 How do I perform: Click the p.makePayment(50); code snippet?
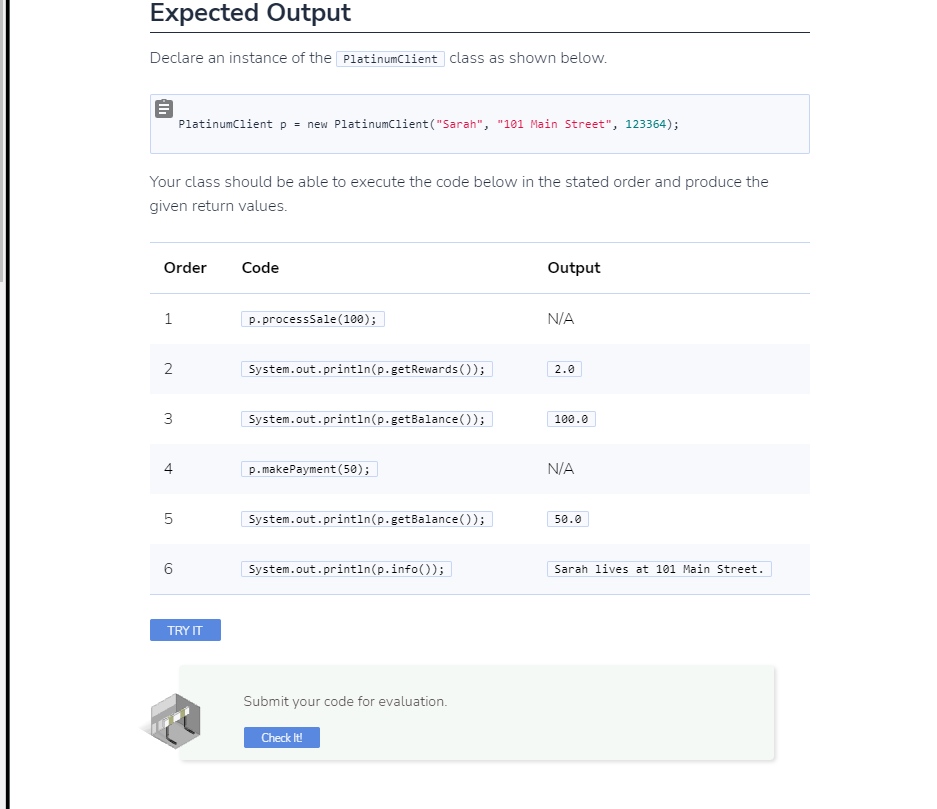(x=310, y=469)
